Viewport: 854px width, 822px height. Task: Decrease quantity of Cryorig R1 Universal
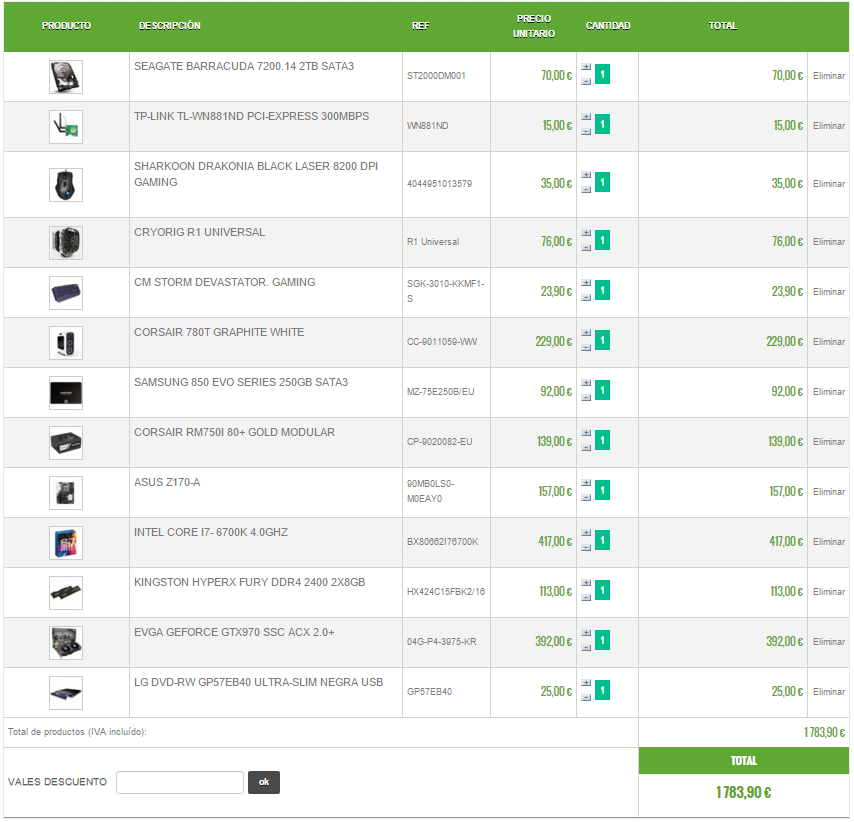[x=586, y=248]
